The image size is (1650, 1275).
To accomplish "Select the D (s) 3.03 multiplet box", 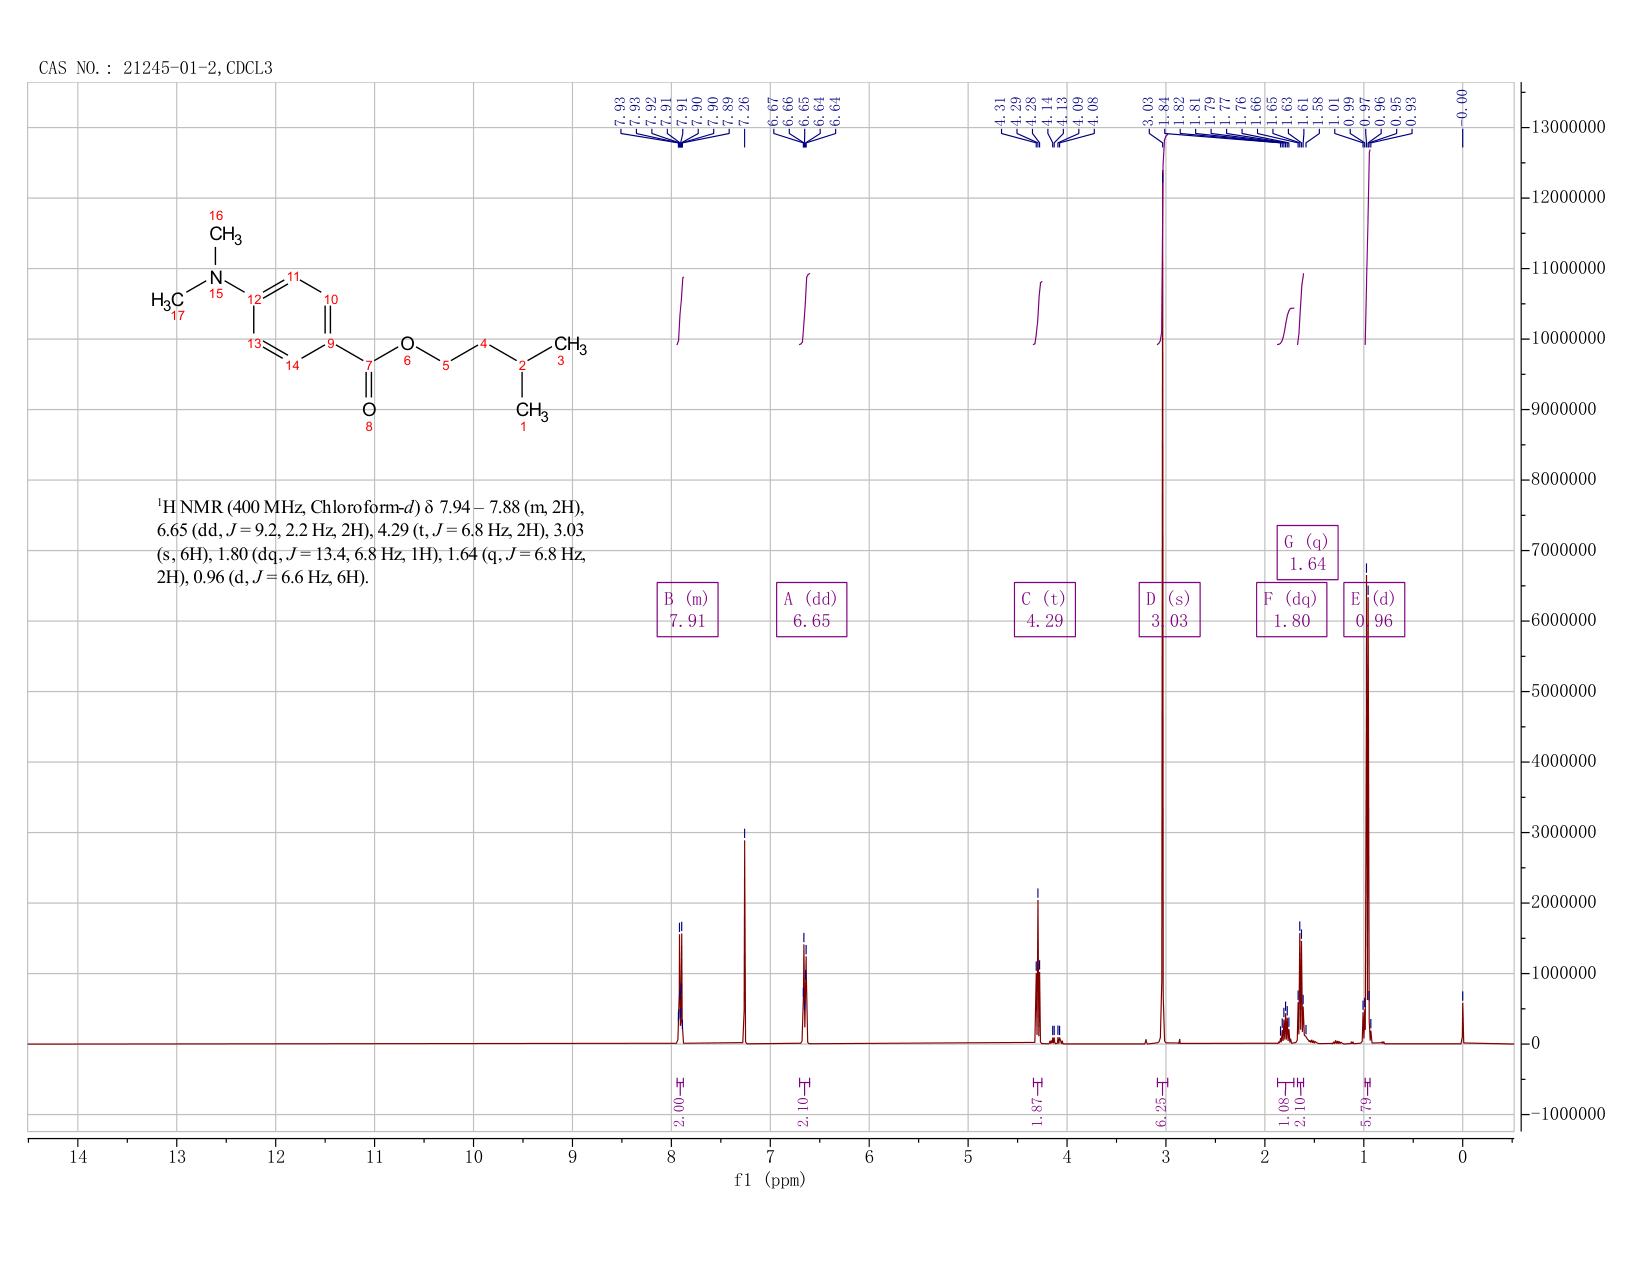I will [1169, 609].
